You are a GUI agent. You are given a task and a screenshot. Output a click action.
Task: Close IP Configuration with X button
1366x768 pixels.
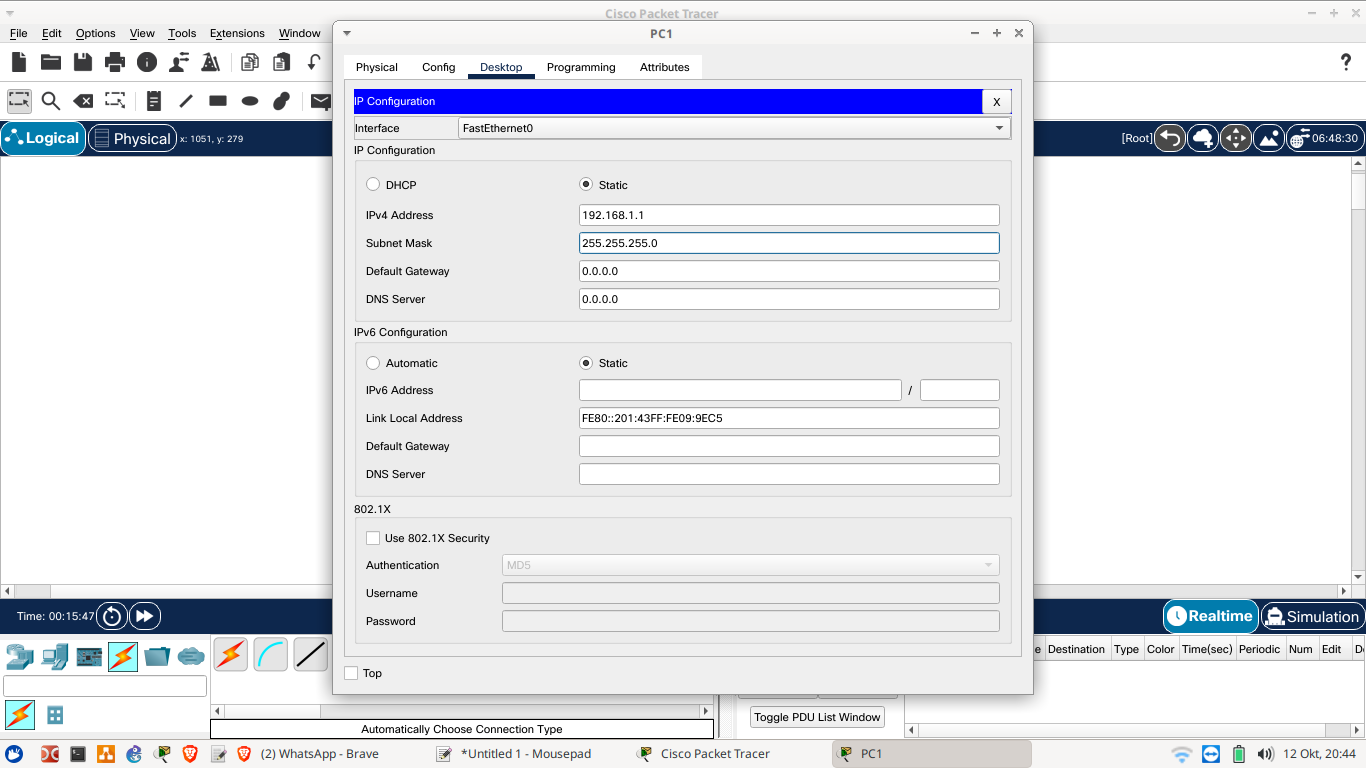click(x=996, y=101)
